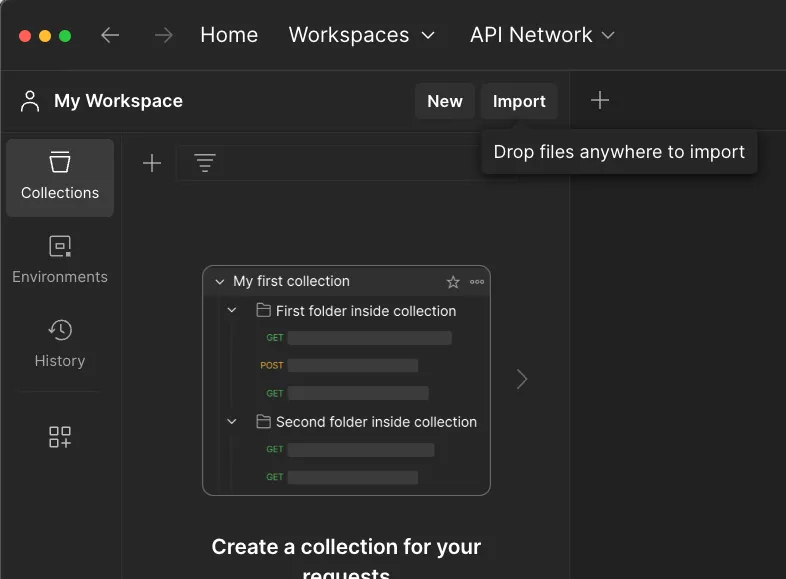
Task: Open My first collection more options
Action: [477, 282]
